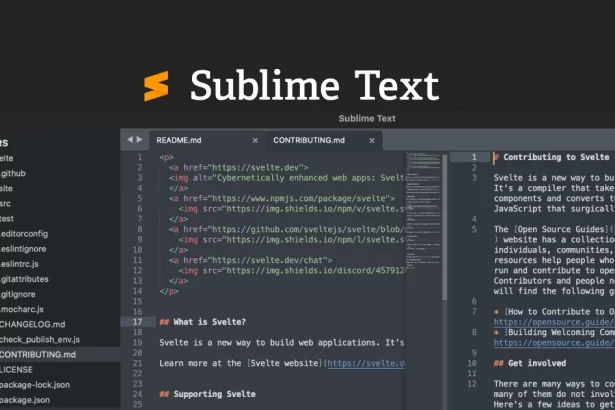
Task: Click the 'Supporting Svelte' heading text
Action: pos(215,394)
